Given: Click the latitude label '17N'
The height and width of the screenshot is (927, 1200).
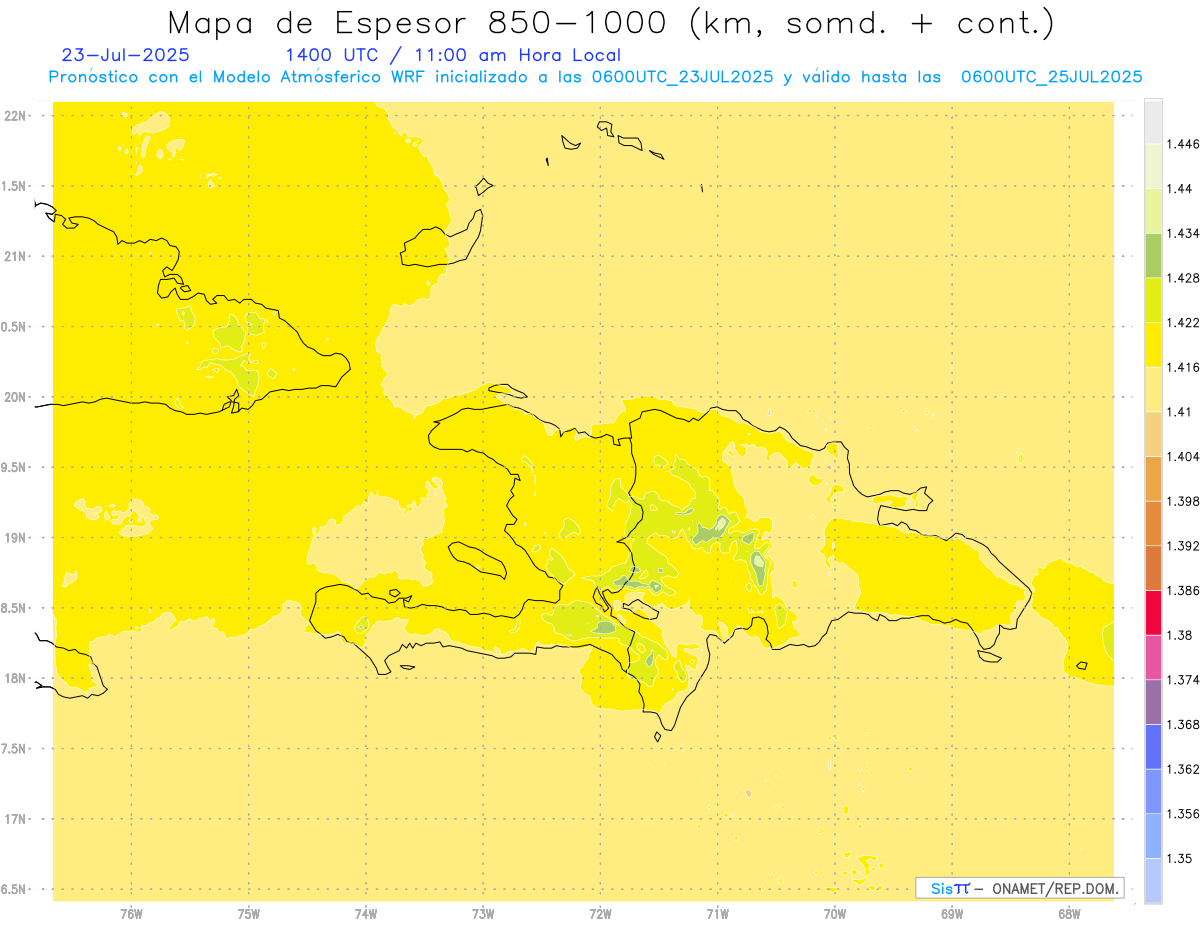Looking at the screenshot, I should [15, 819].
